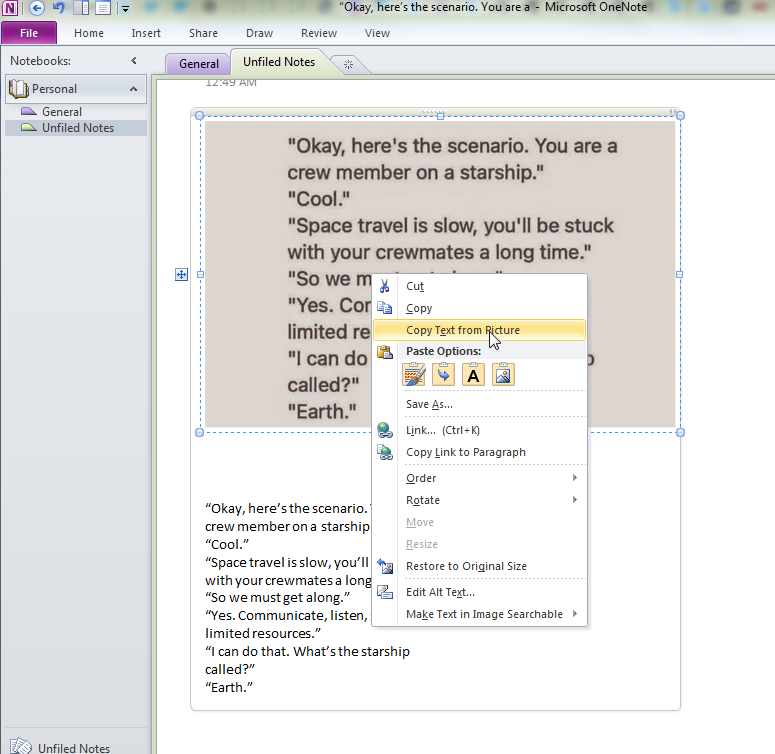Click the Rotate submenu arrow
The image size is (775, 754).
(574, 499)
